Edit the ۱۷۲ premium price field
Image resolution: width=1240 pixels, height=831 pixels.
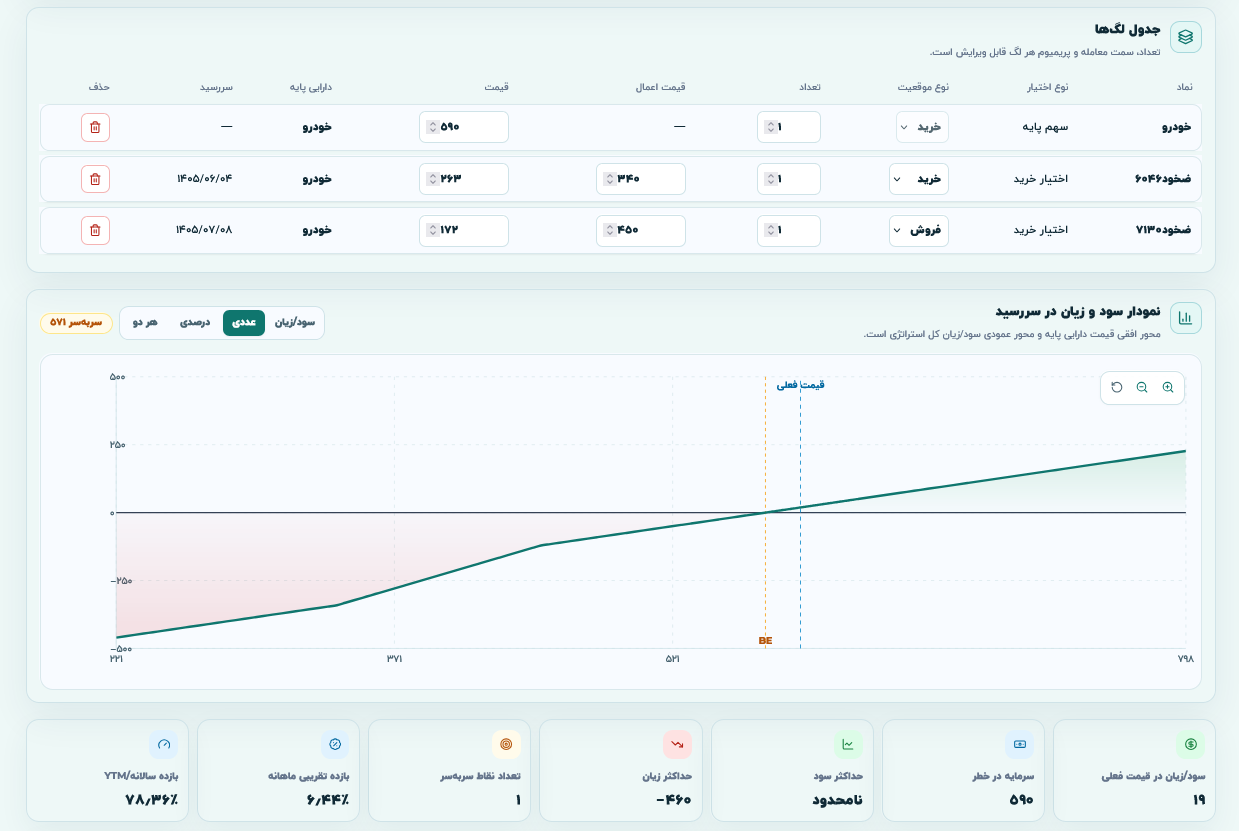464,230
